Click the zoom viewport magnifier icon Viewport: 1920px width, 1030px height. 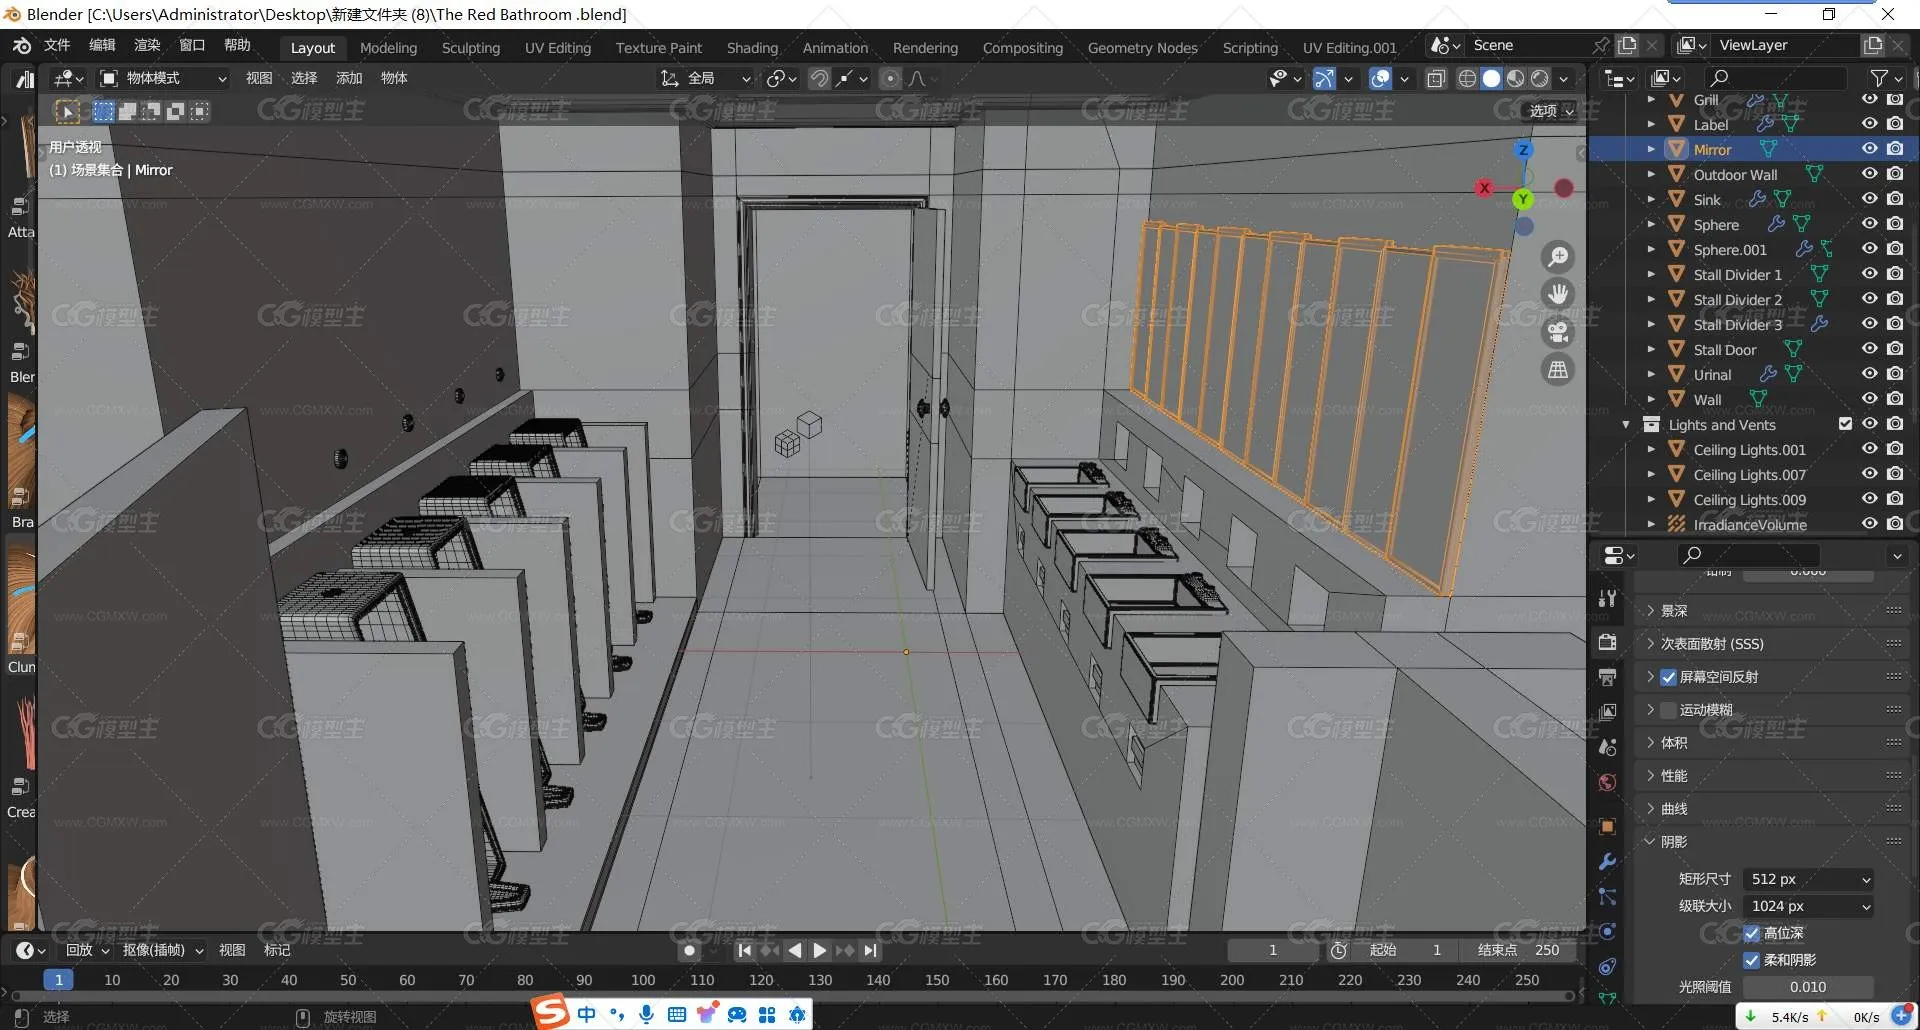click(x=1558, y=257)
